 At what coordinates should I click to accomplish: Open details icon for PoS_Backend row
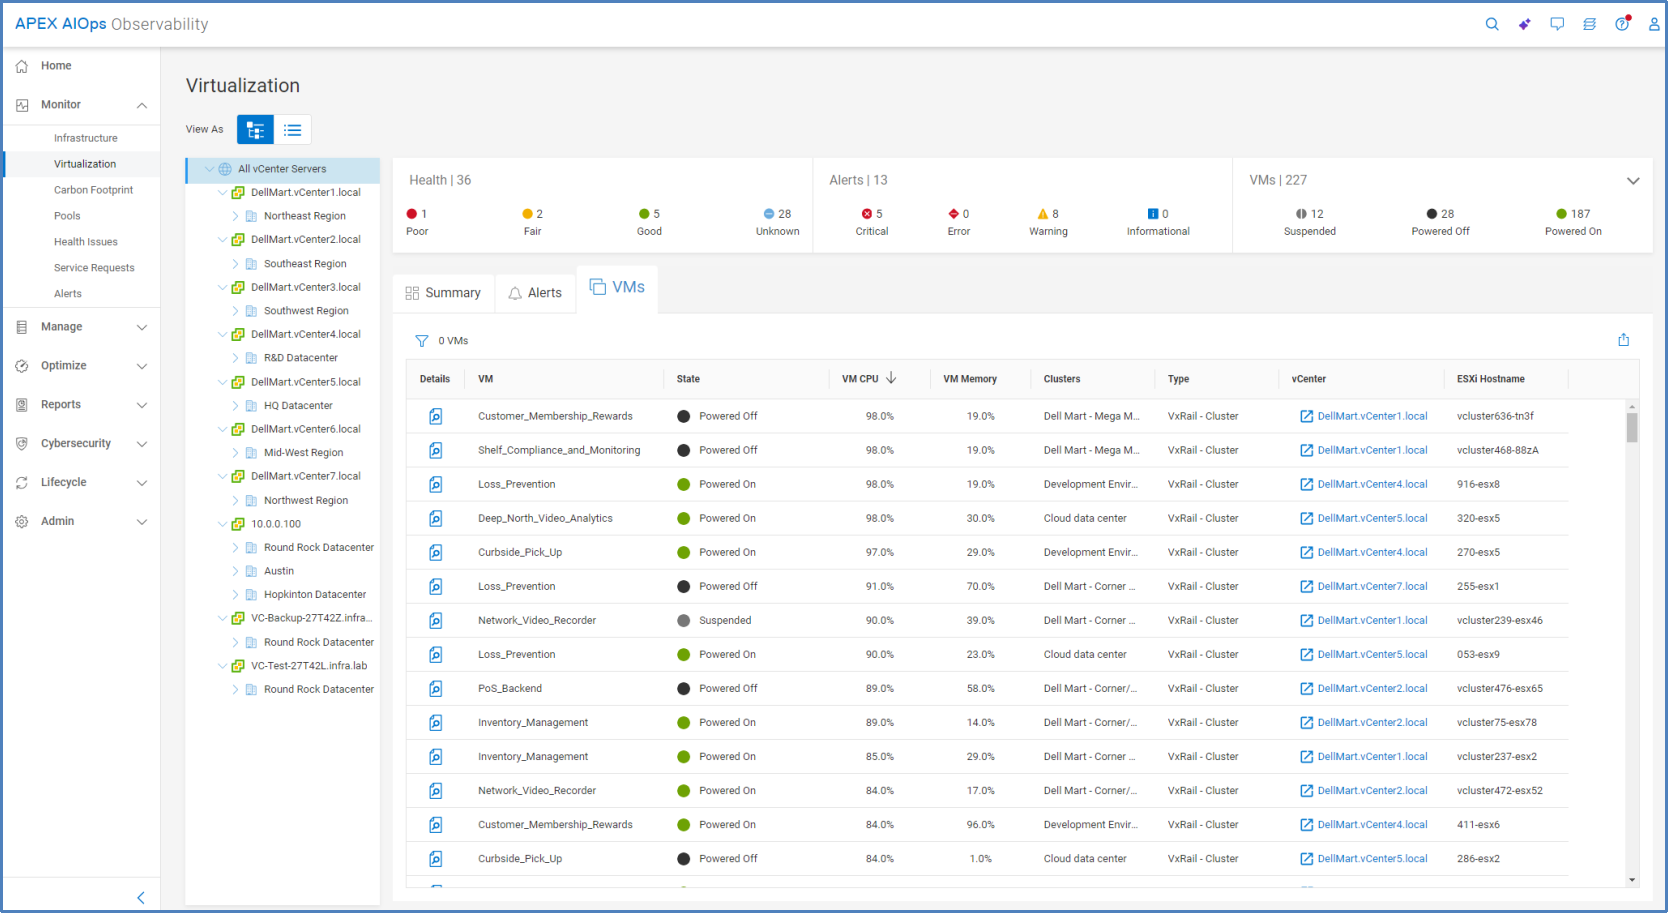click(x=436, y=688)
